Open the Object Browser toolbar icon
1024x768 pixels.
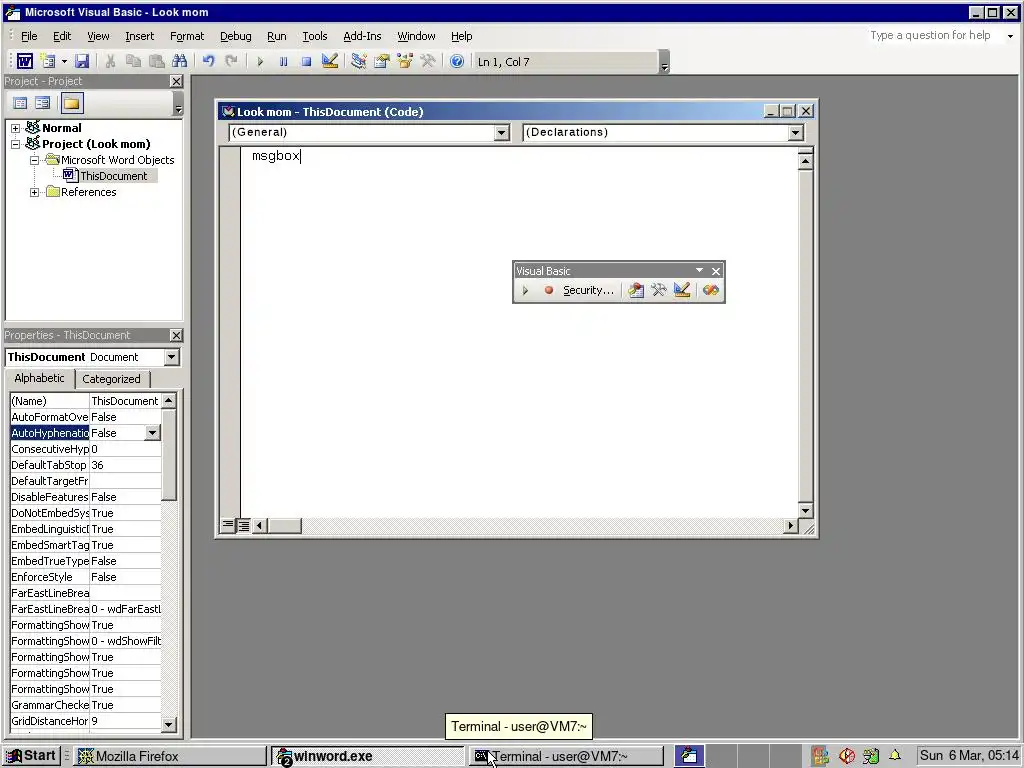[405, 61]
